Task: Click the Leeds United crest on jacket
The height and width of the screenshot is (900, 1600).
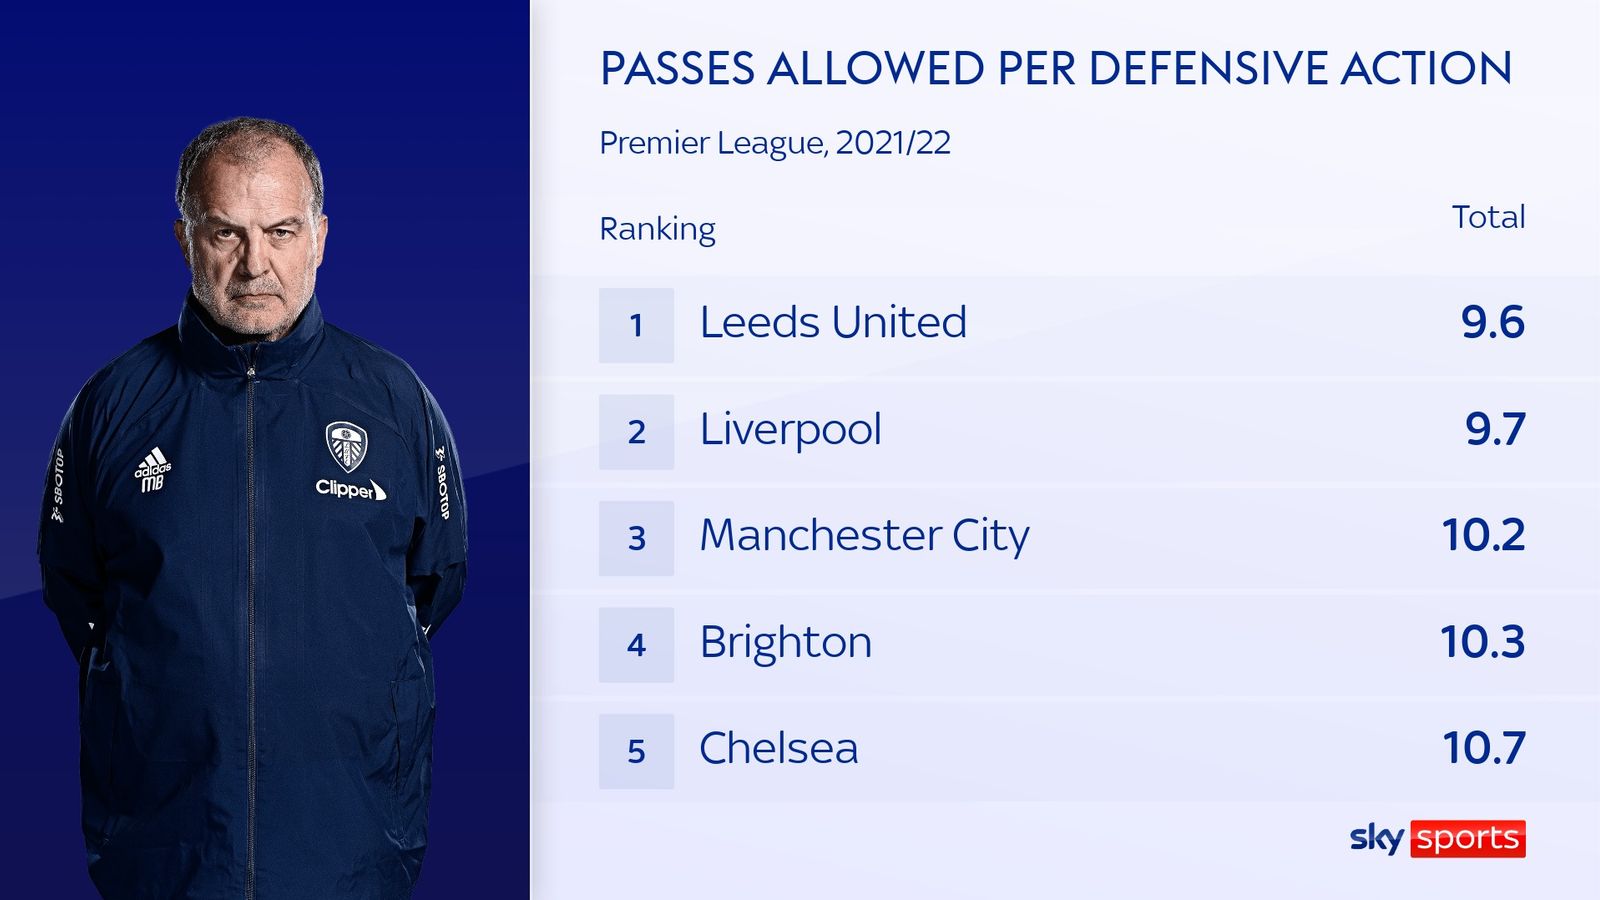Action: [346, 447]
